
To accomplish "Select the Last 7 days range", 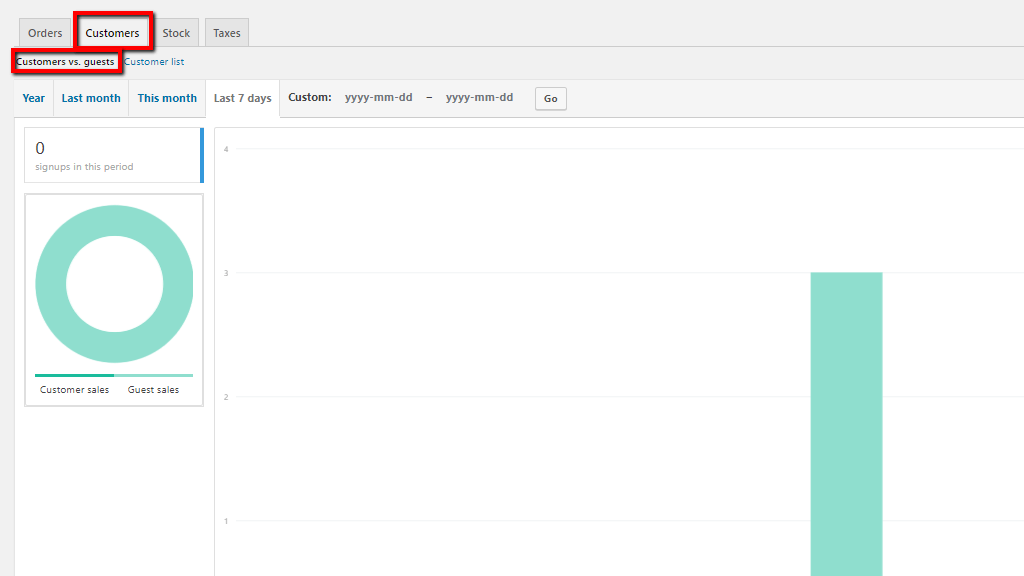I will [x=243, y=98].
